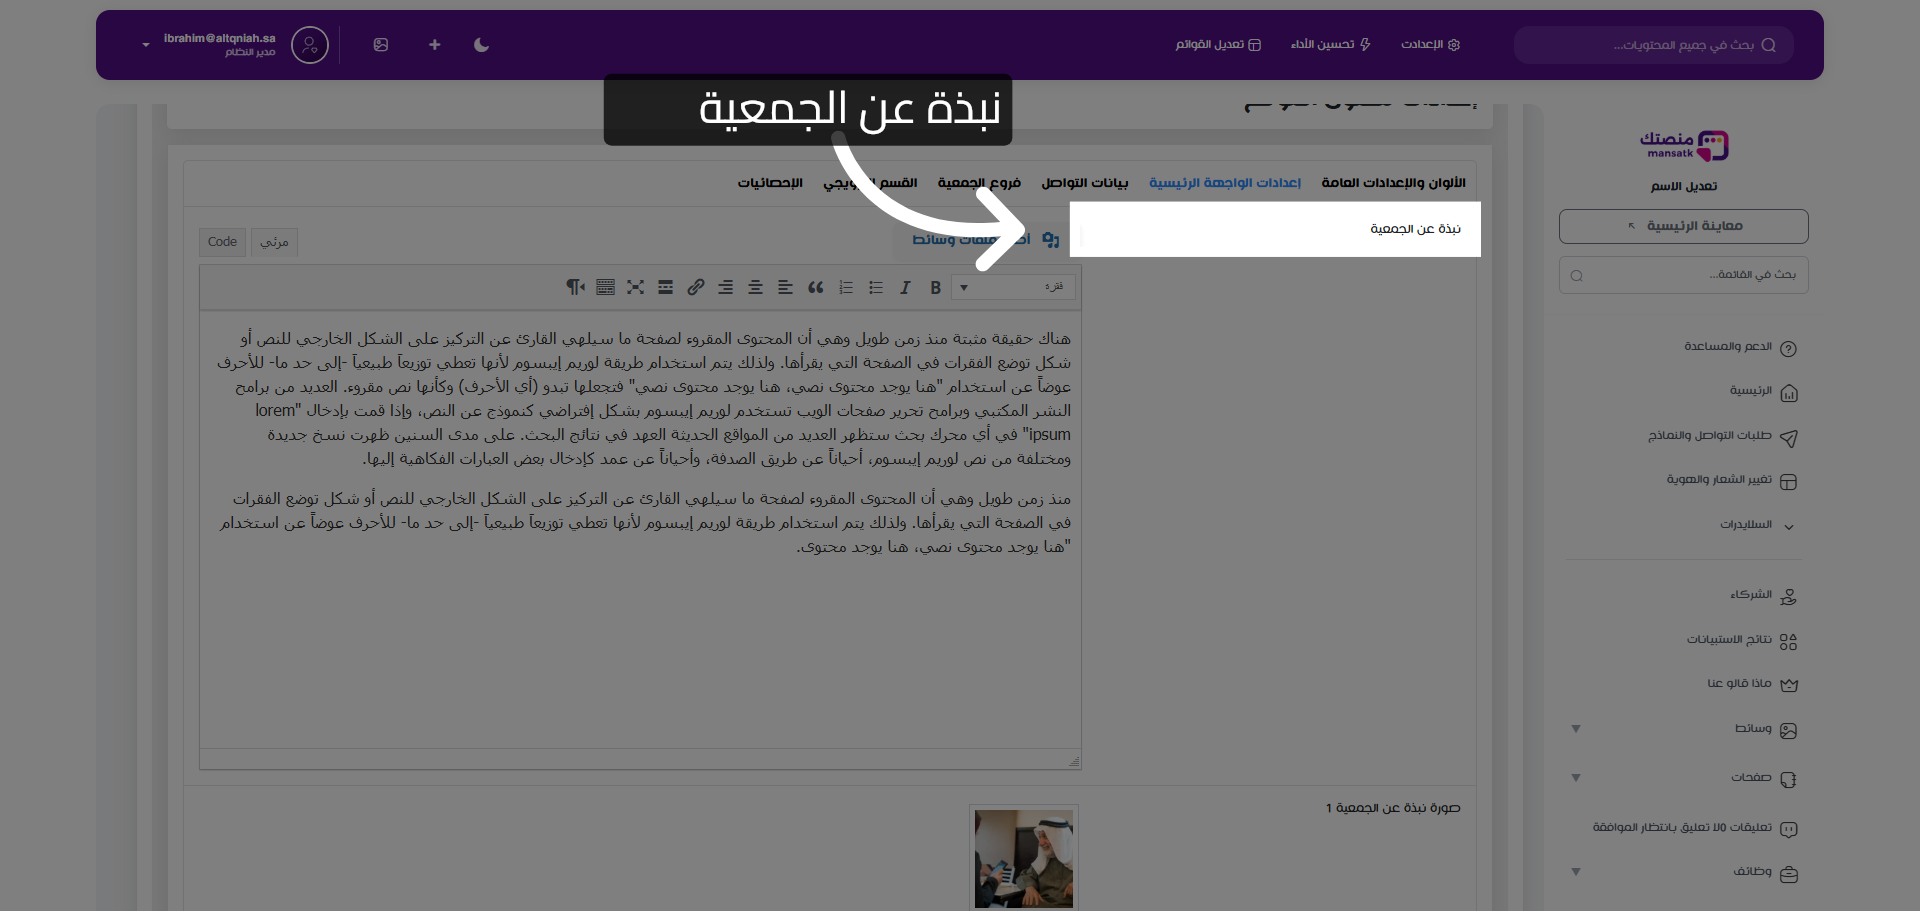Toggle the paragraph direction mark

(x=575, y=287)
